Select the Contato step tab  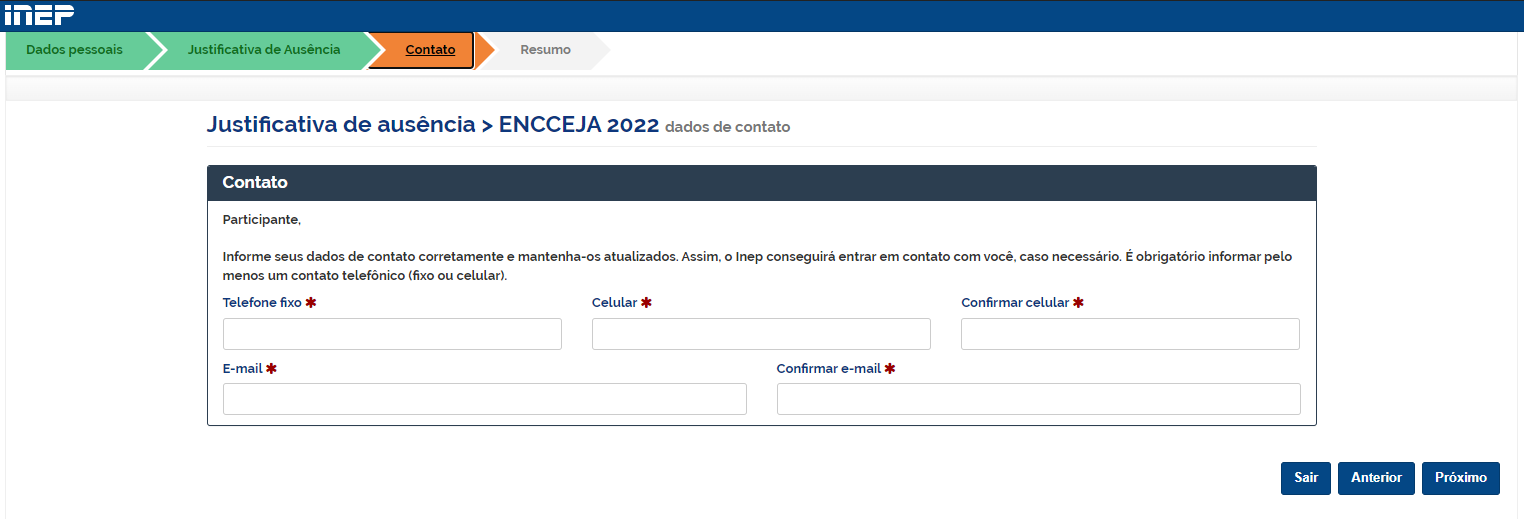point(430,50)
